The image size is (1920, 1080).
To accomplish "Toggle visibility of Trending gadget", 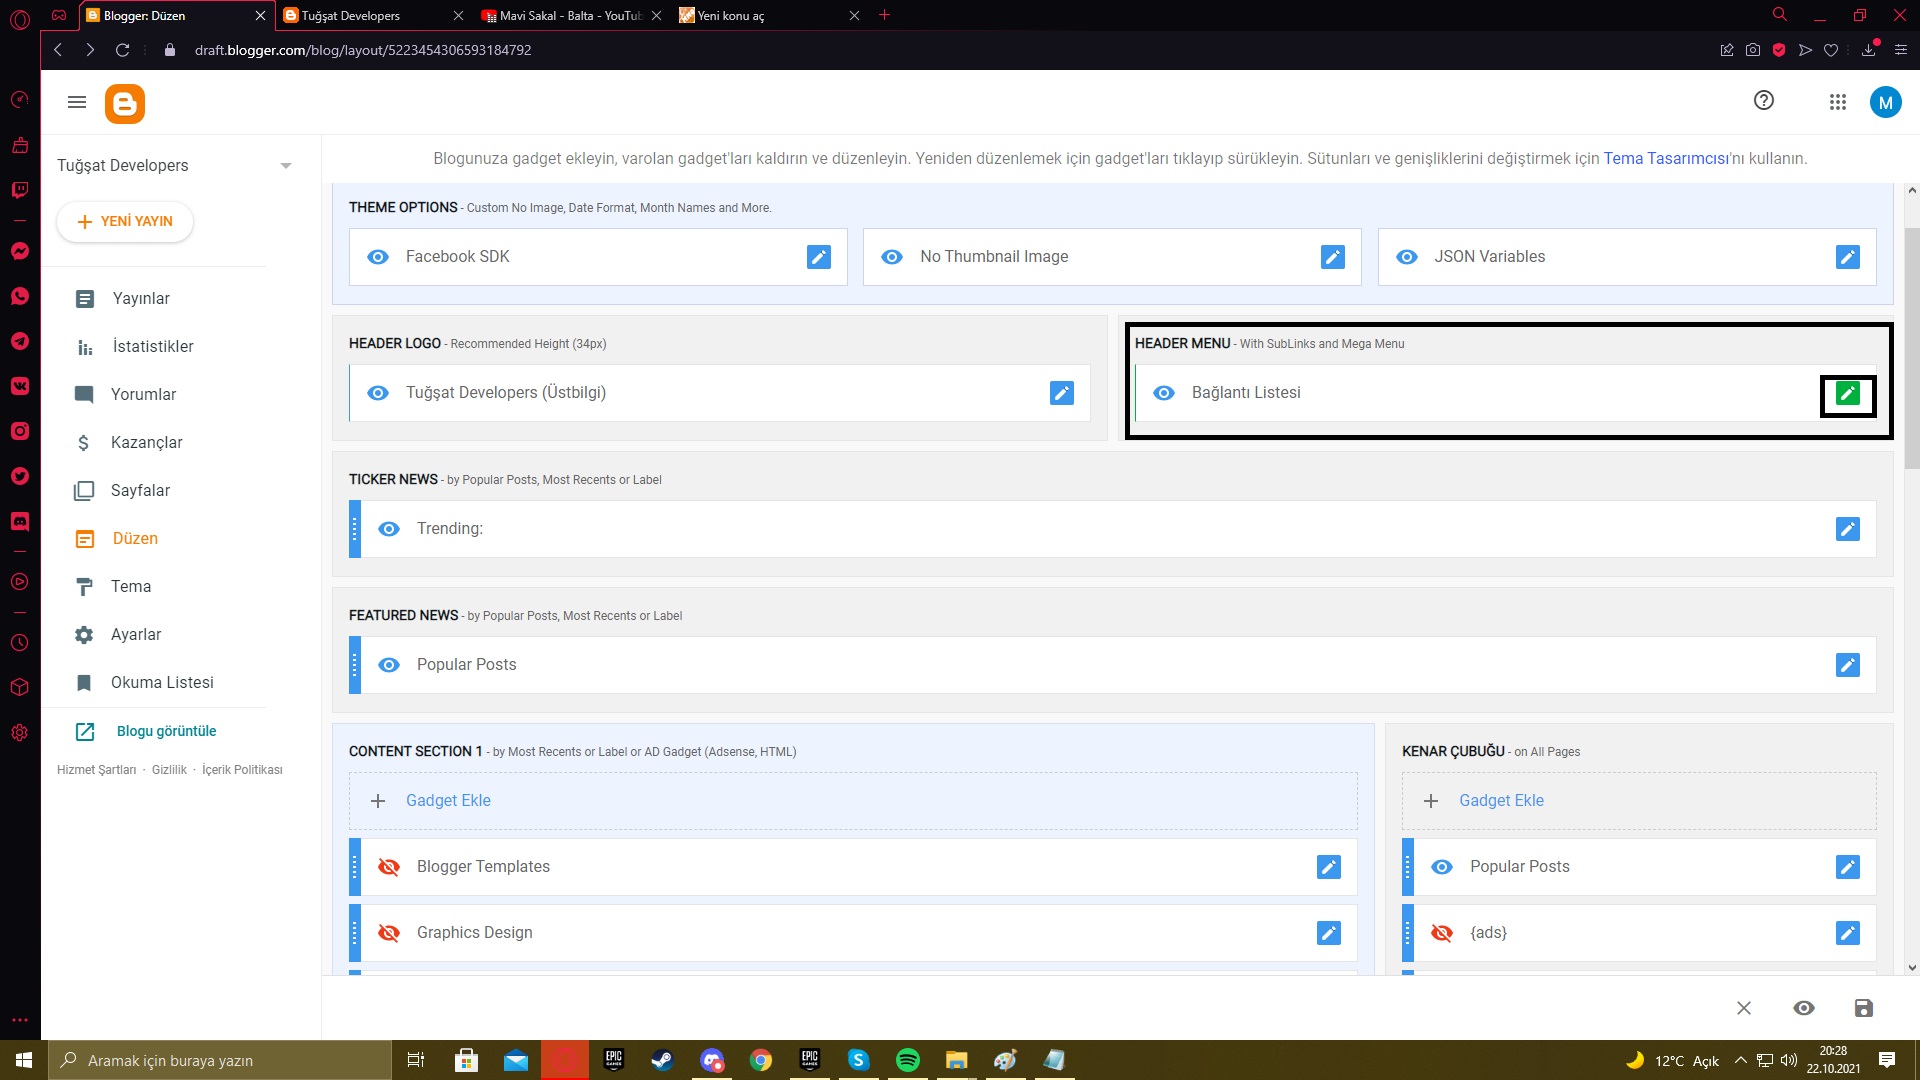I will click(389, 529).
